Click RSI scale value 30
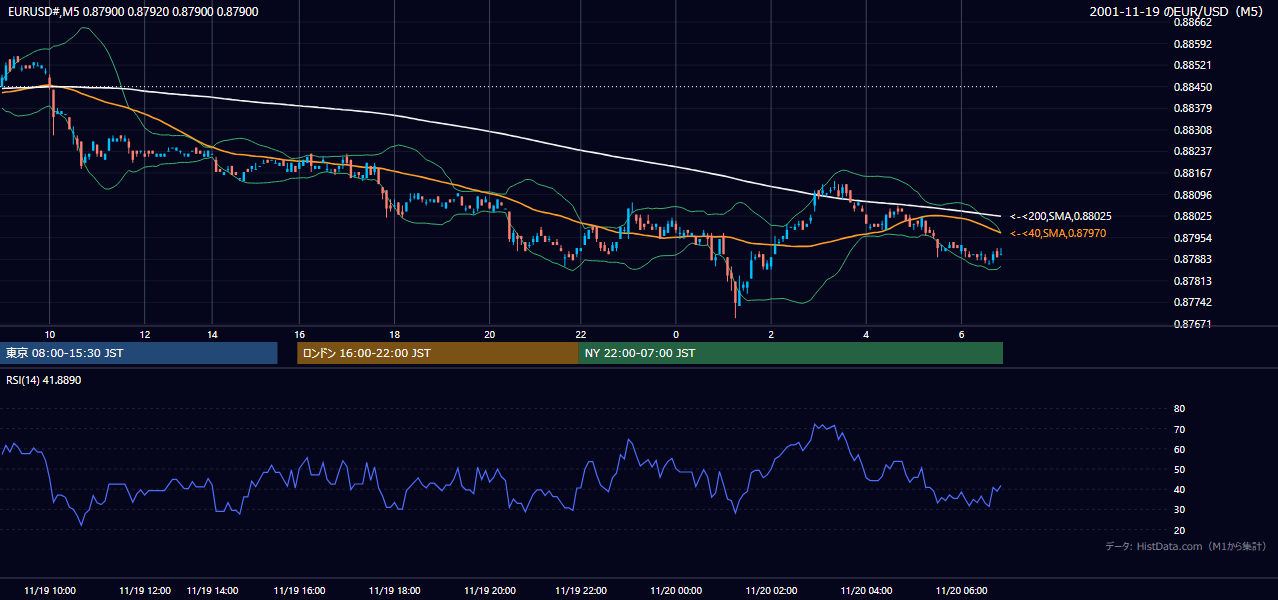1278x600 pixels. point(1179,510)
